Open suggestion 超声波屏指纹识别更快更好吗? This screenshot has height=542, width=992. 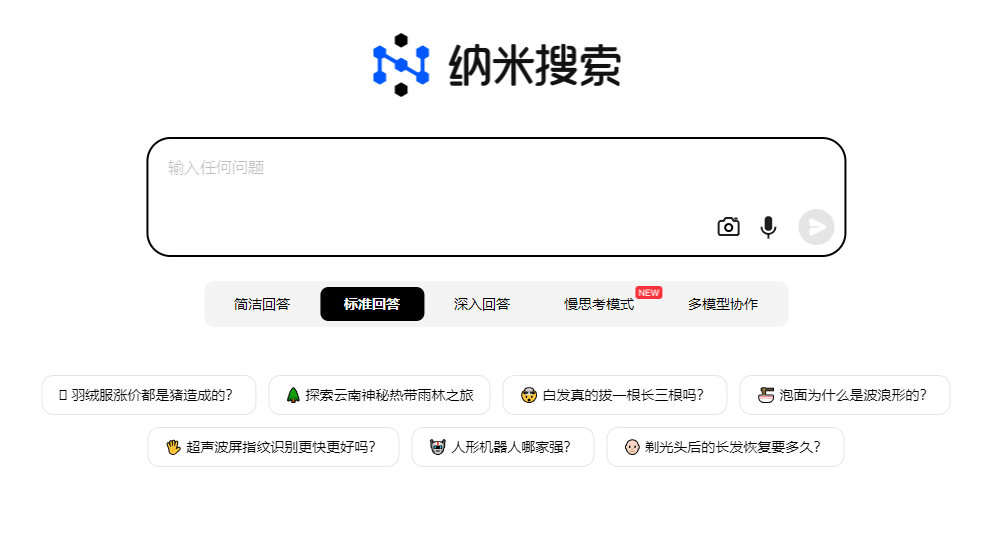273,447
